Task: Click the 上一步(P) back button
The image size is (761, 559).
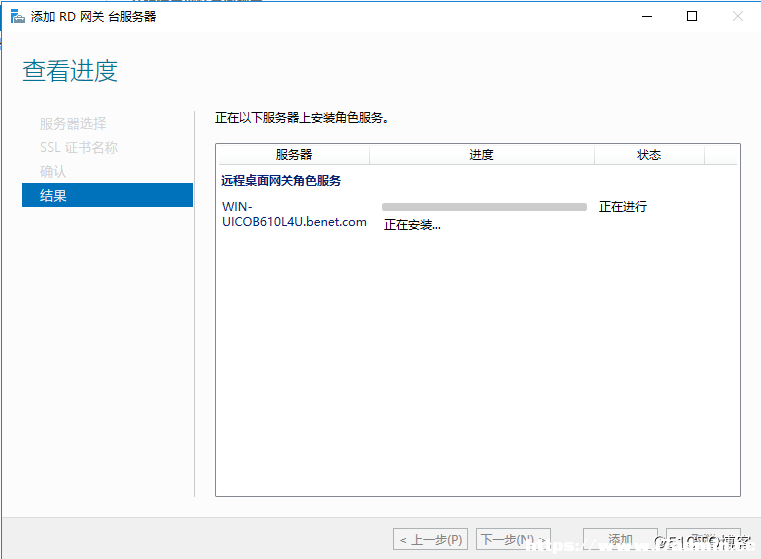Action: click(x=430, y=539)
